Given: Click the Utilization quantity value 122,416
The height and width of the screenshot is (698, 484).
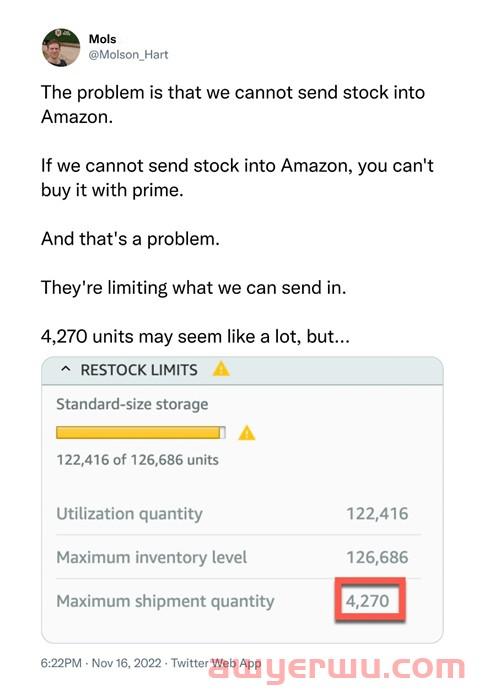Looking at the screenshot, I should pyautogui.click(x=377, y=513).
